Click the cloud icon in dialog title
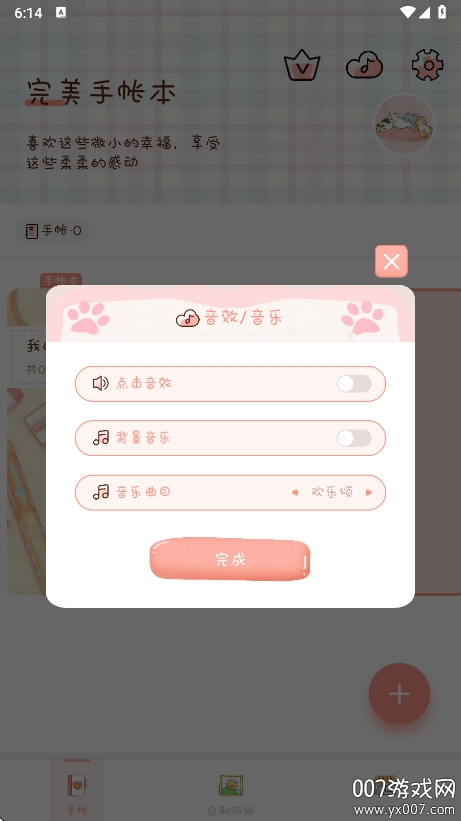The width and height of the screenshot is (461, 821). [188, 318]
